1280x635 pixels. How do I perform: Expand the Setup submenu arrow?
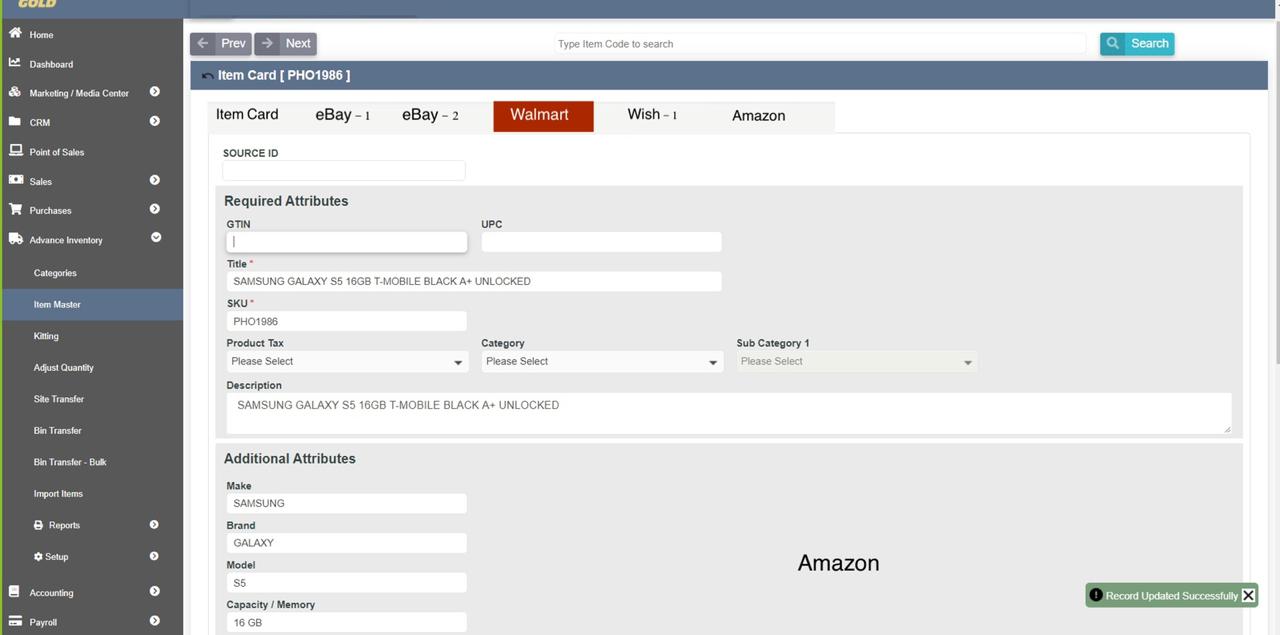(x=154, y=556)
